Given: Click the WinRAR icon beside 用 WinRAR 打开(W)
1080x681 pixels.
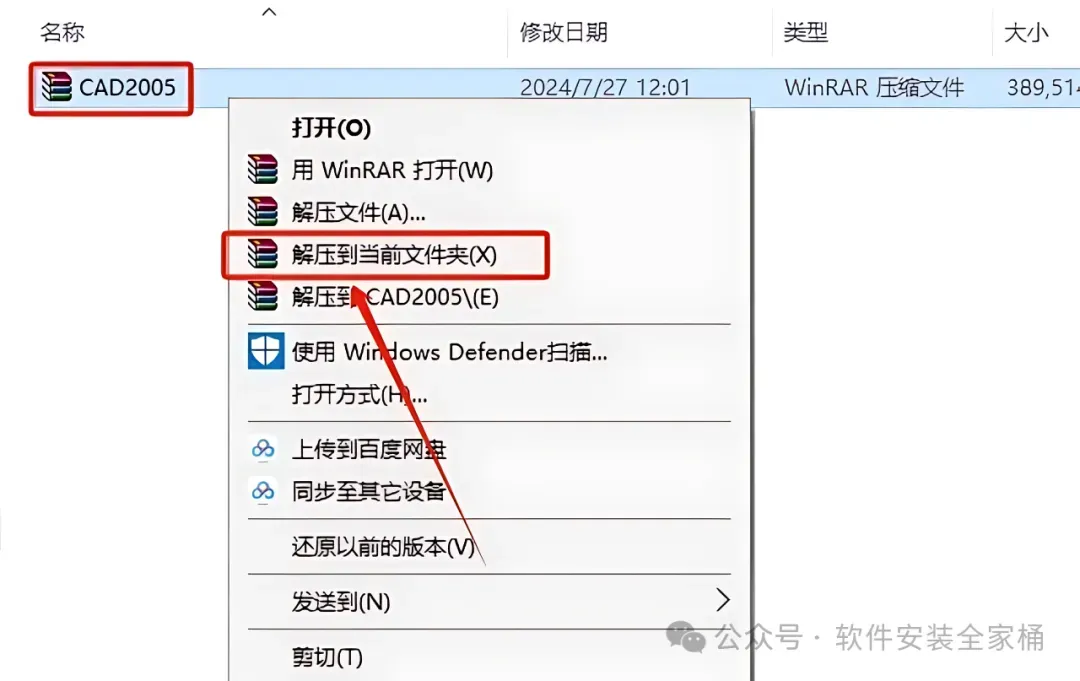Looking at the screenshot, I should [263, 169].
